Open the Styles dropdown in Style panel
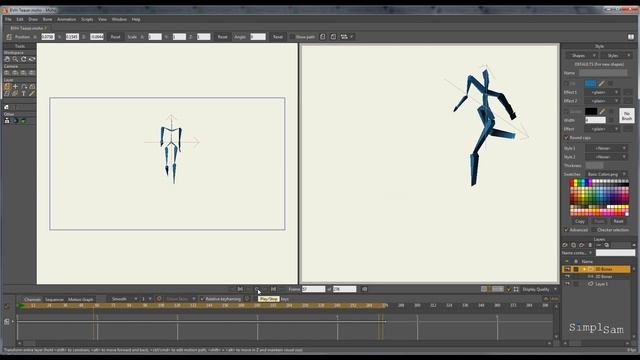 (617, 56)
